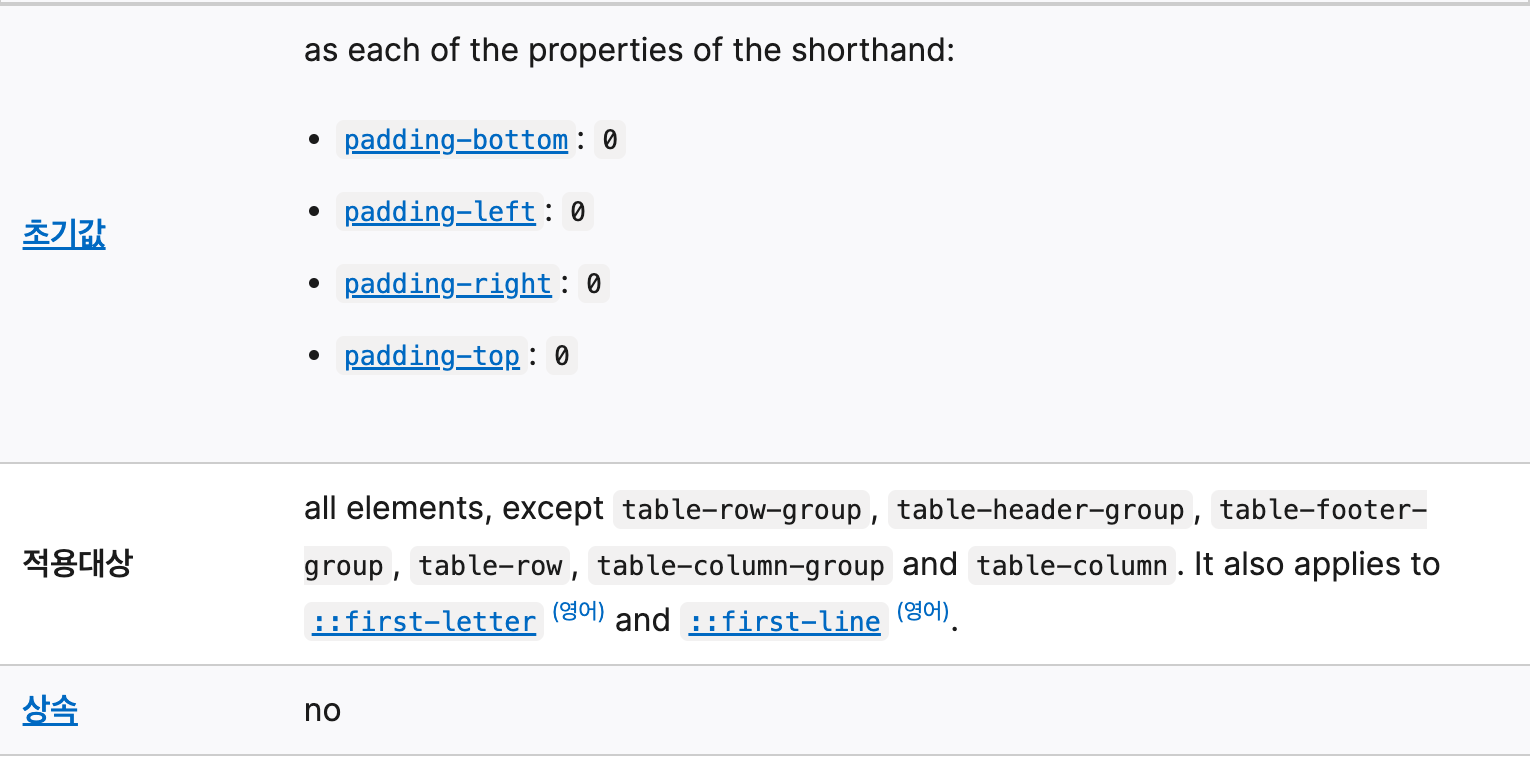Click the table-header-group code snippet
This screenshot has height=760, width=1532.
(1040, 511)
